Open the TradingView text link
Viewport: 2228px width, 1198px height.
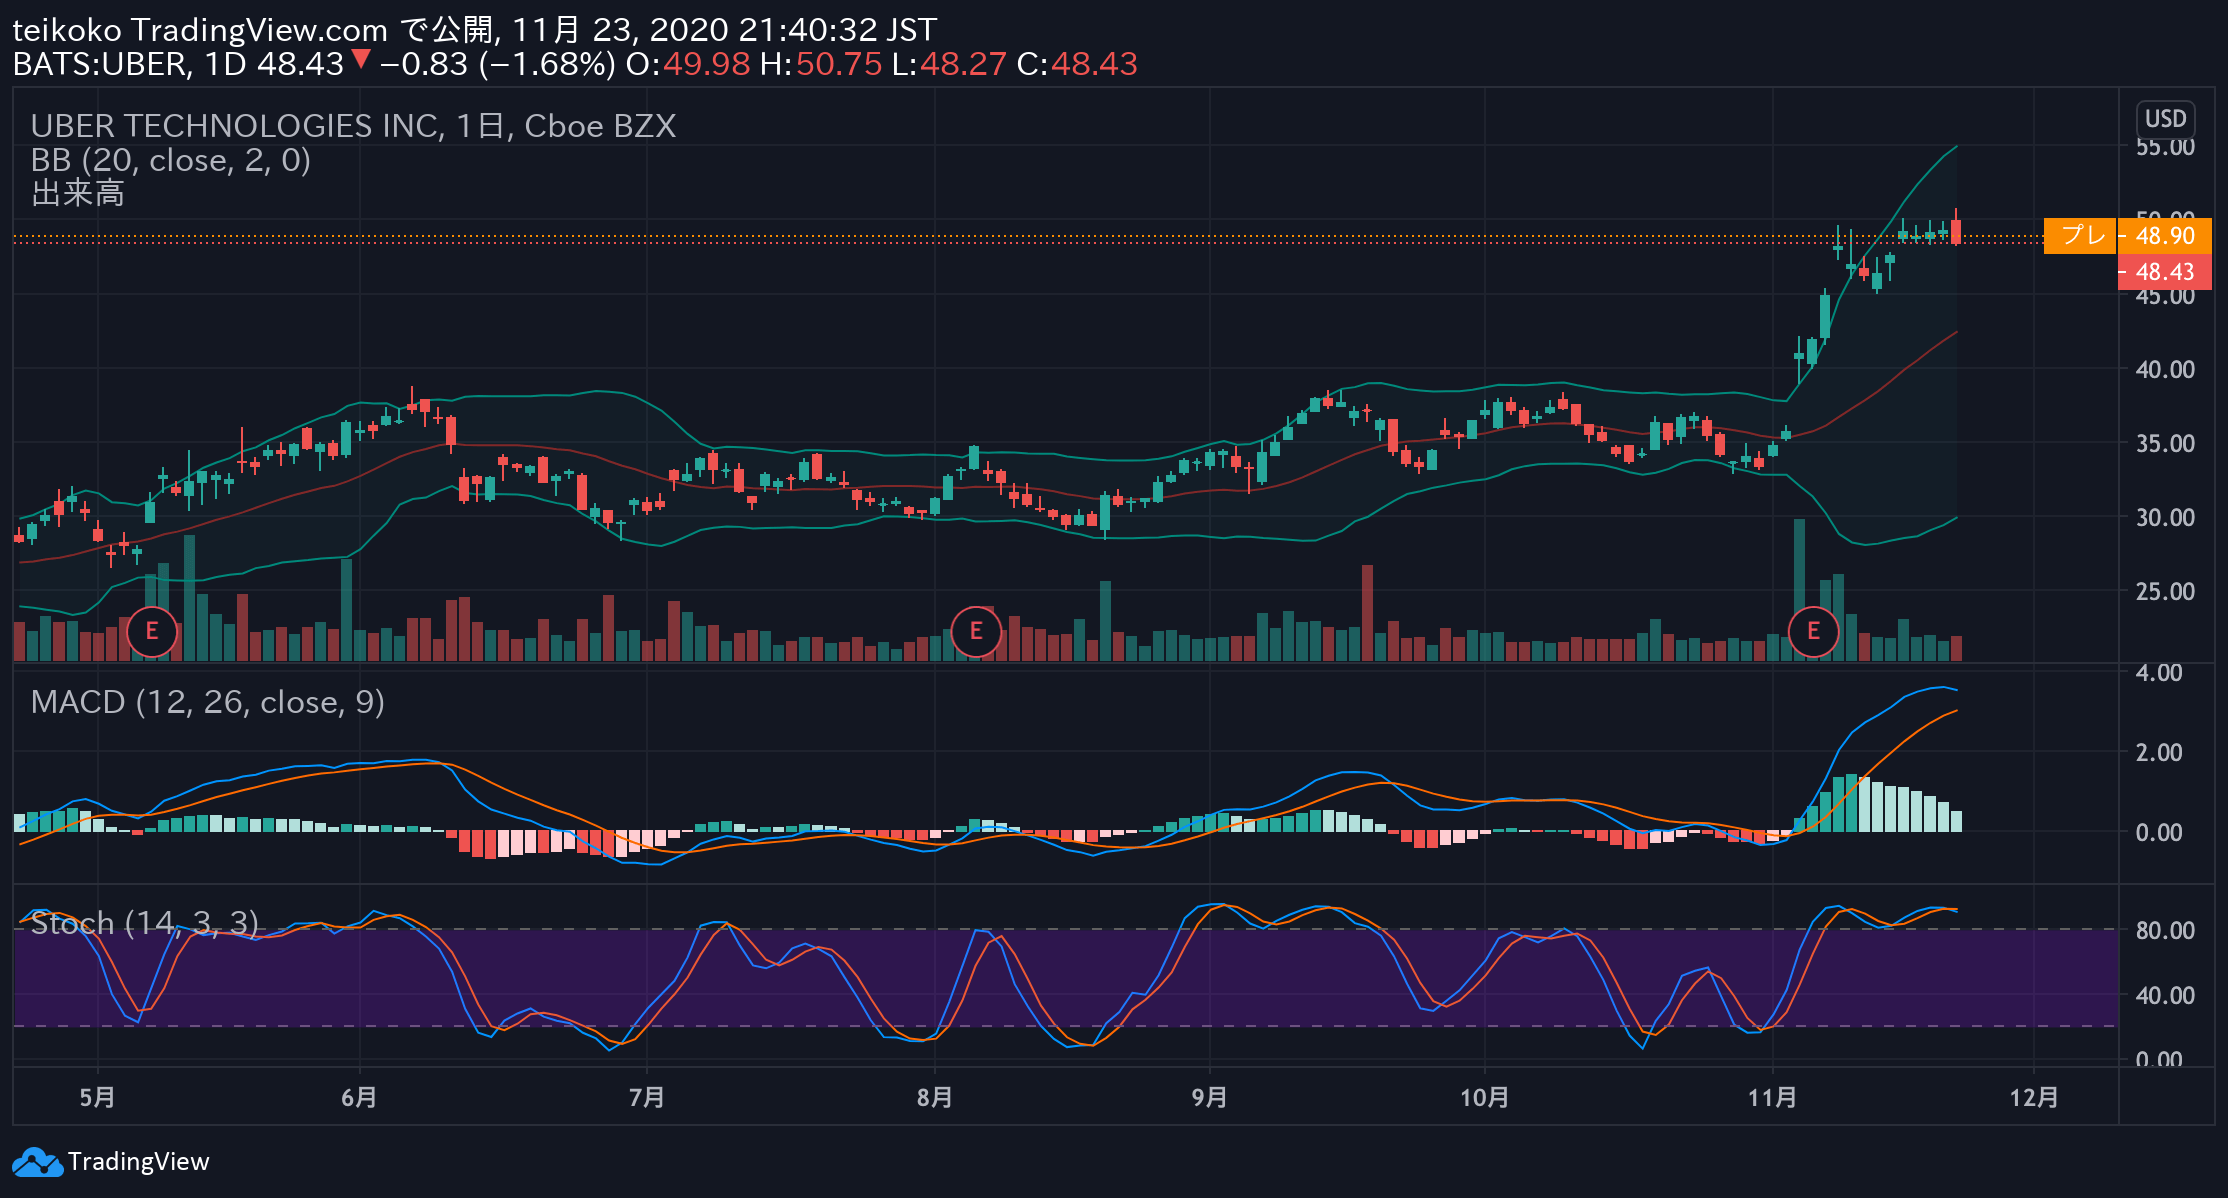138,1162
